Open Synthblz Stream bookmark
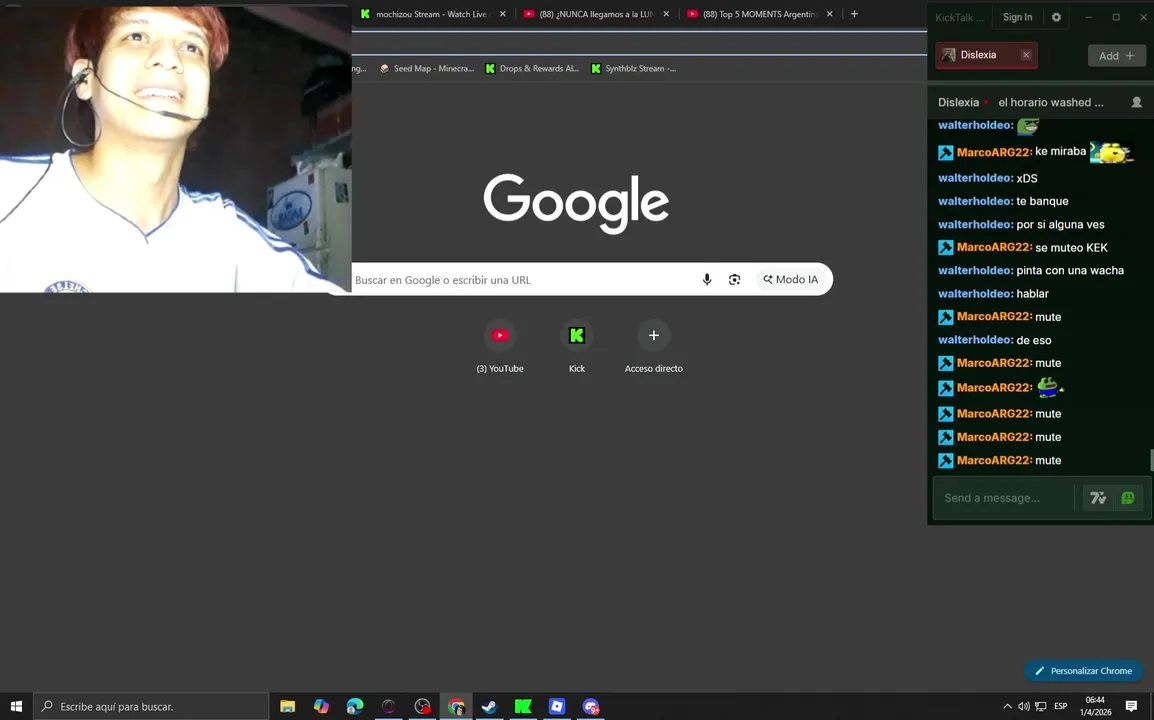The height and width of the screenshot is (720, 1154). point(634,68)
